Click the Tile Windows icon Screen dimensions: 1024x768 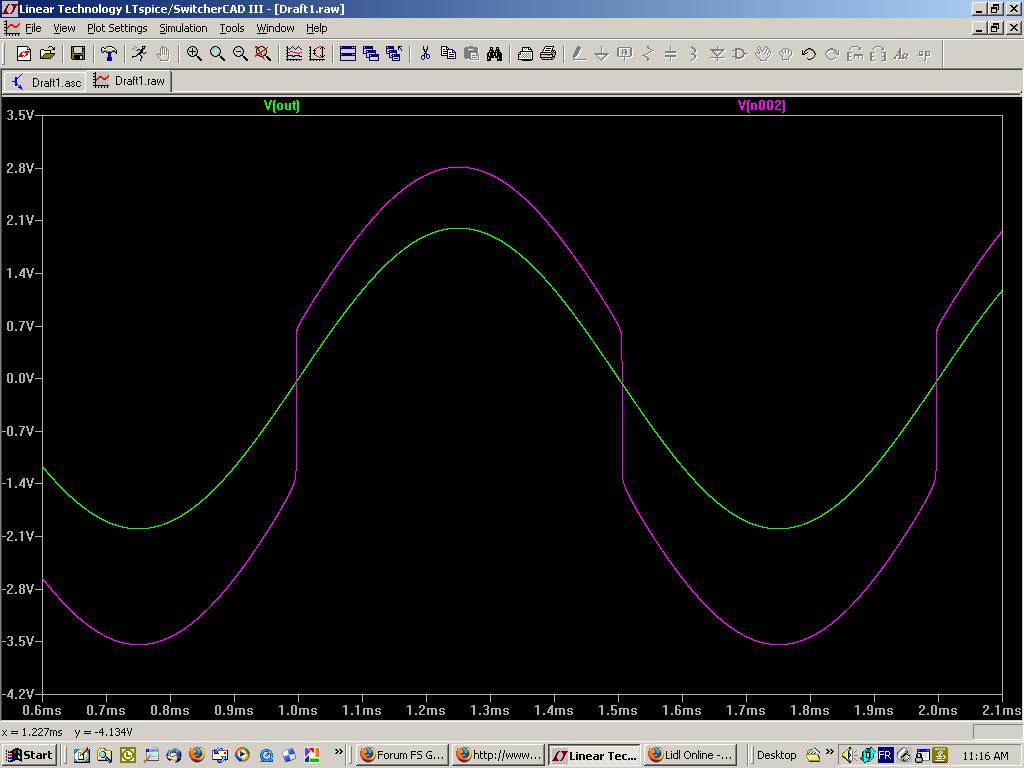point(348,54)
